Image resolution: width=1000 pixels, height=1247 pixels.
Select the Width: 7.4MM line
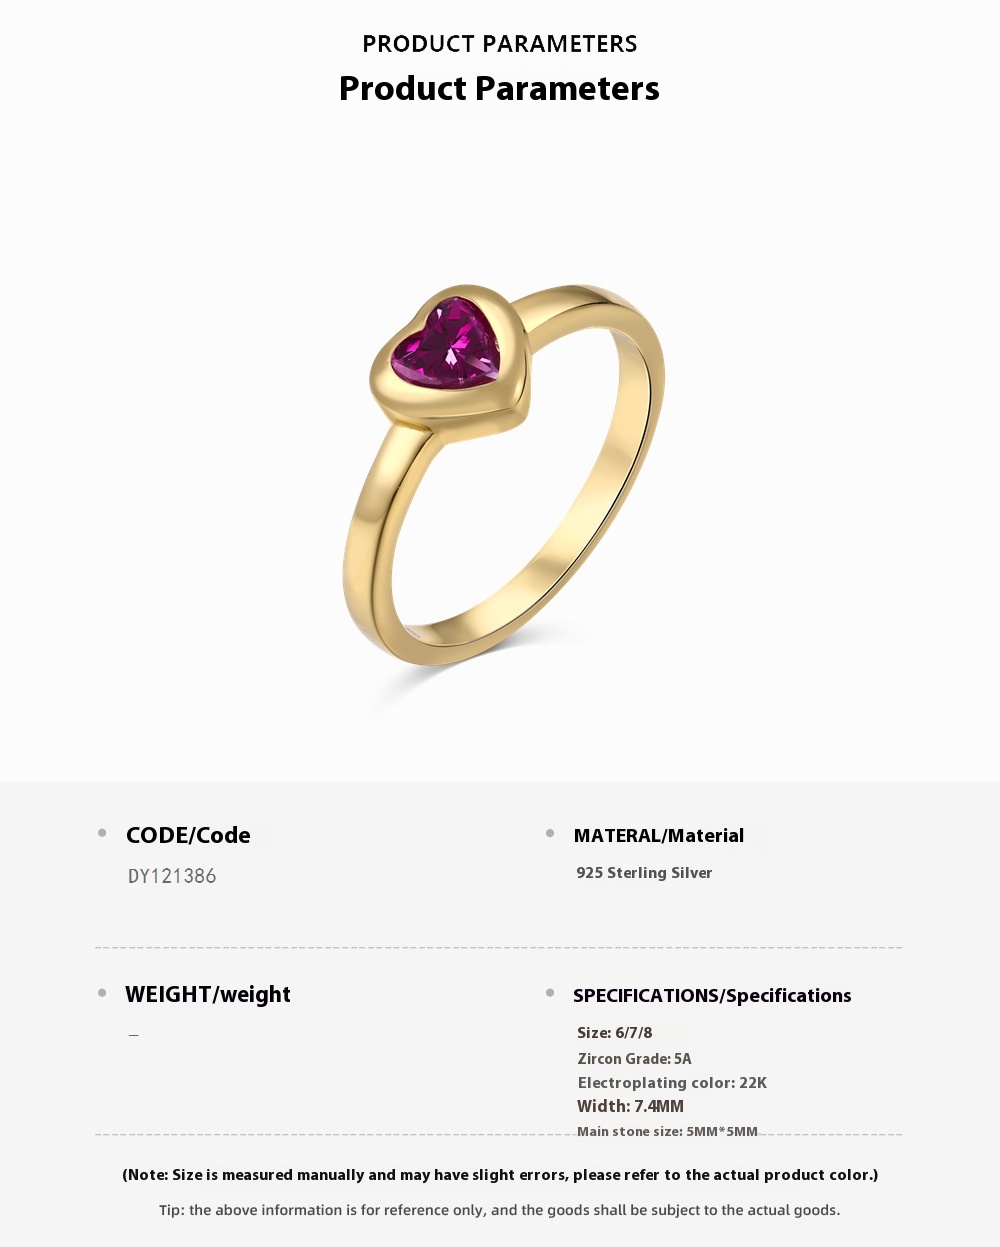pos(631,1106)
